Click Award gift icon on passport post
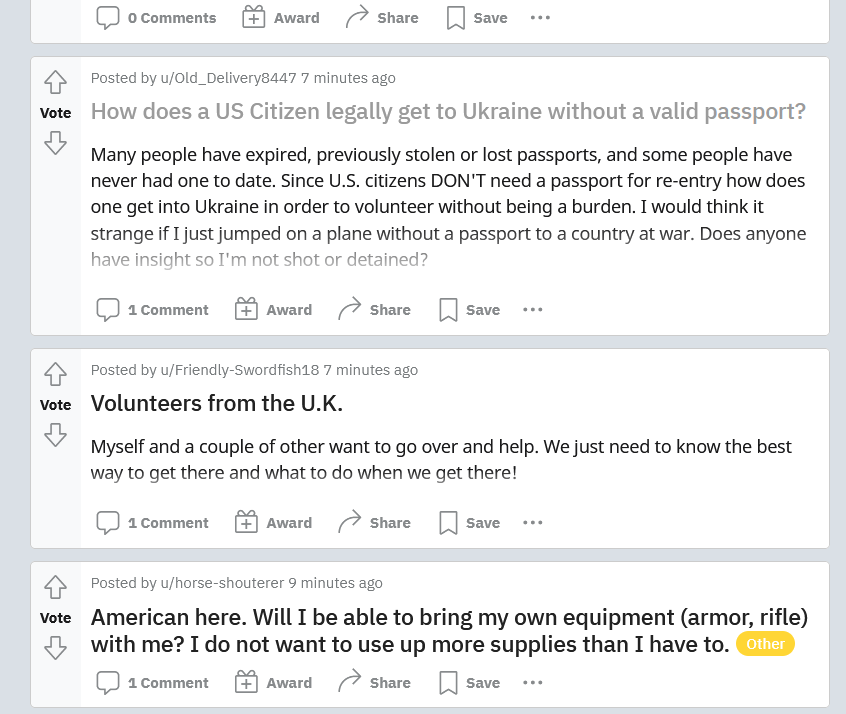 [246, 310]
